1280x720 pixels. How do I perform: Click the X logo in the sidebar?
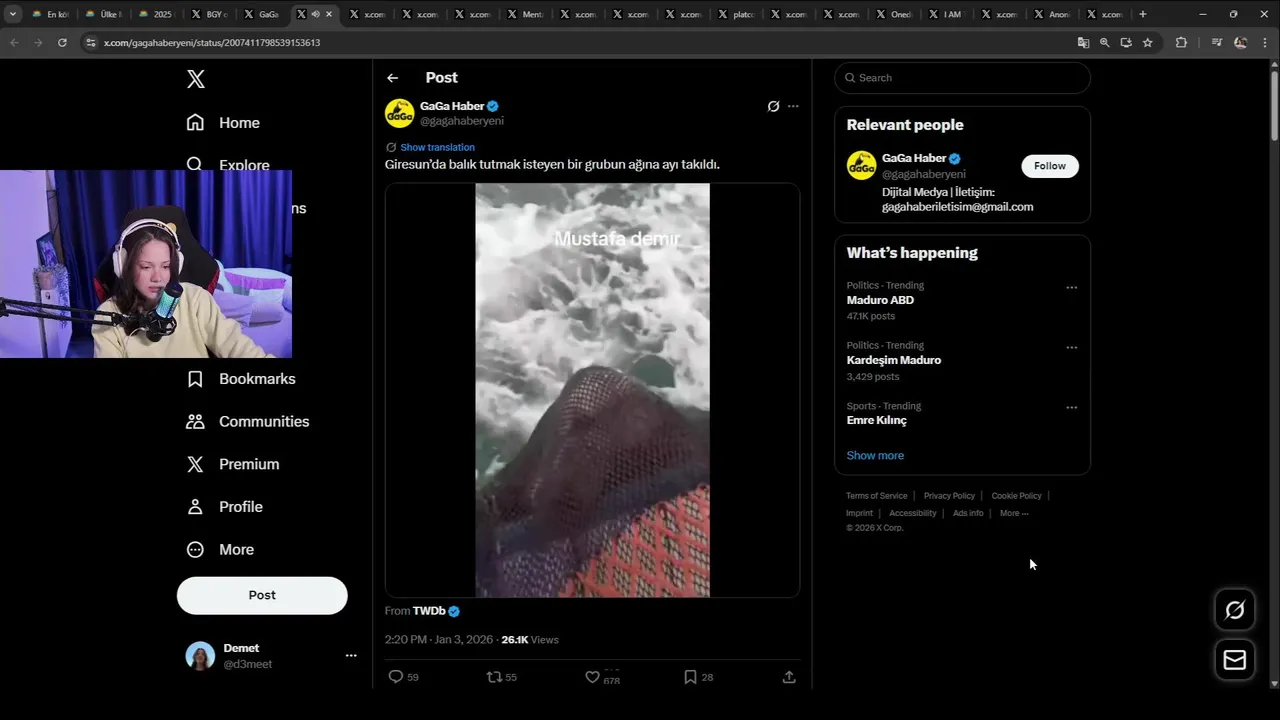(196, 80)
